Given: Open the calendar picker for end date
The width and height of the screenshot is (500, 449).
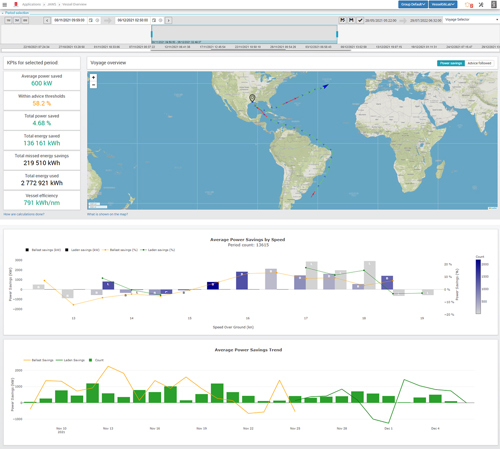Looking at the screenshot, I should pos(154,20).
